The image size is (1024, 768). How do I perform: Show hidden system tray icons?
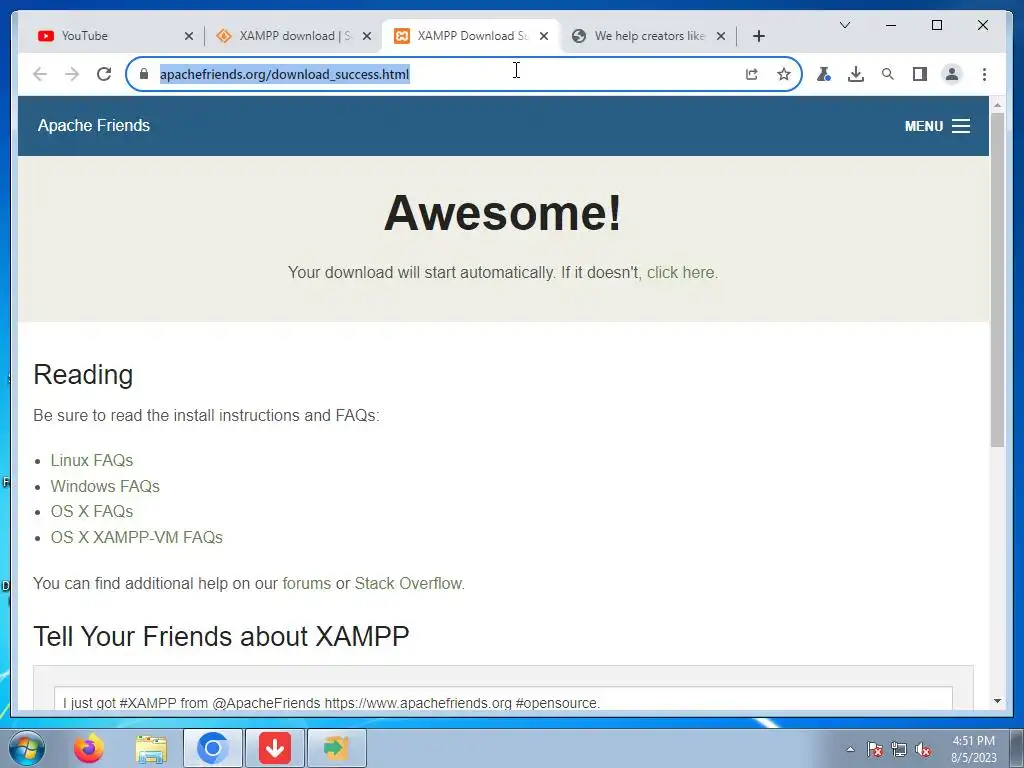(x=850, y=750)
